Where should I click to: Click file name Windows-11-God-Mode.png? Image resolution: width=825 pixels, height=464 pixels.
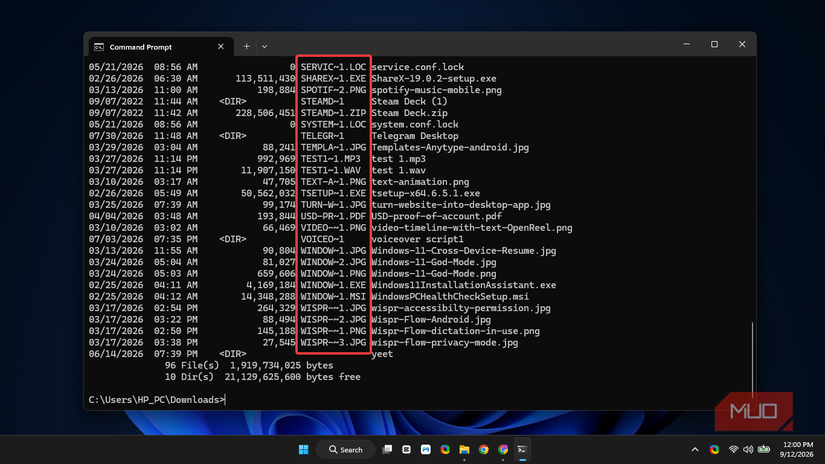pos(434,274)
